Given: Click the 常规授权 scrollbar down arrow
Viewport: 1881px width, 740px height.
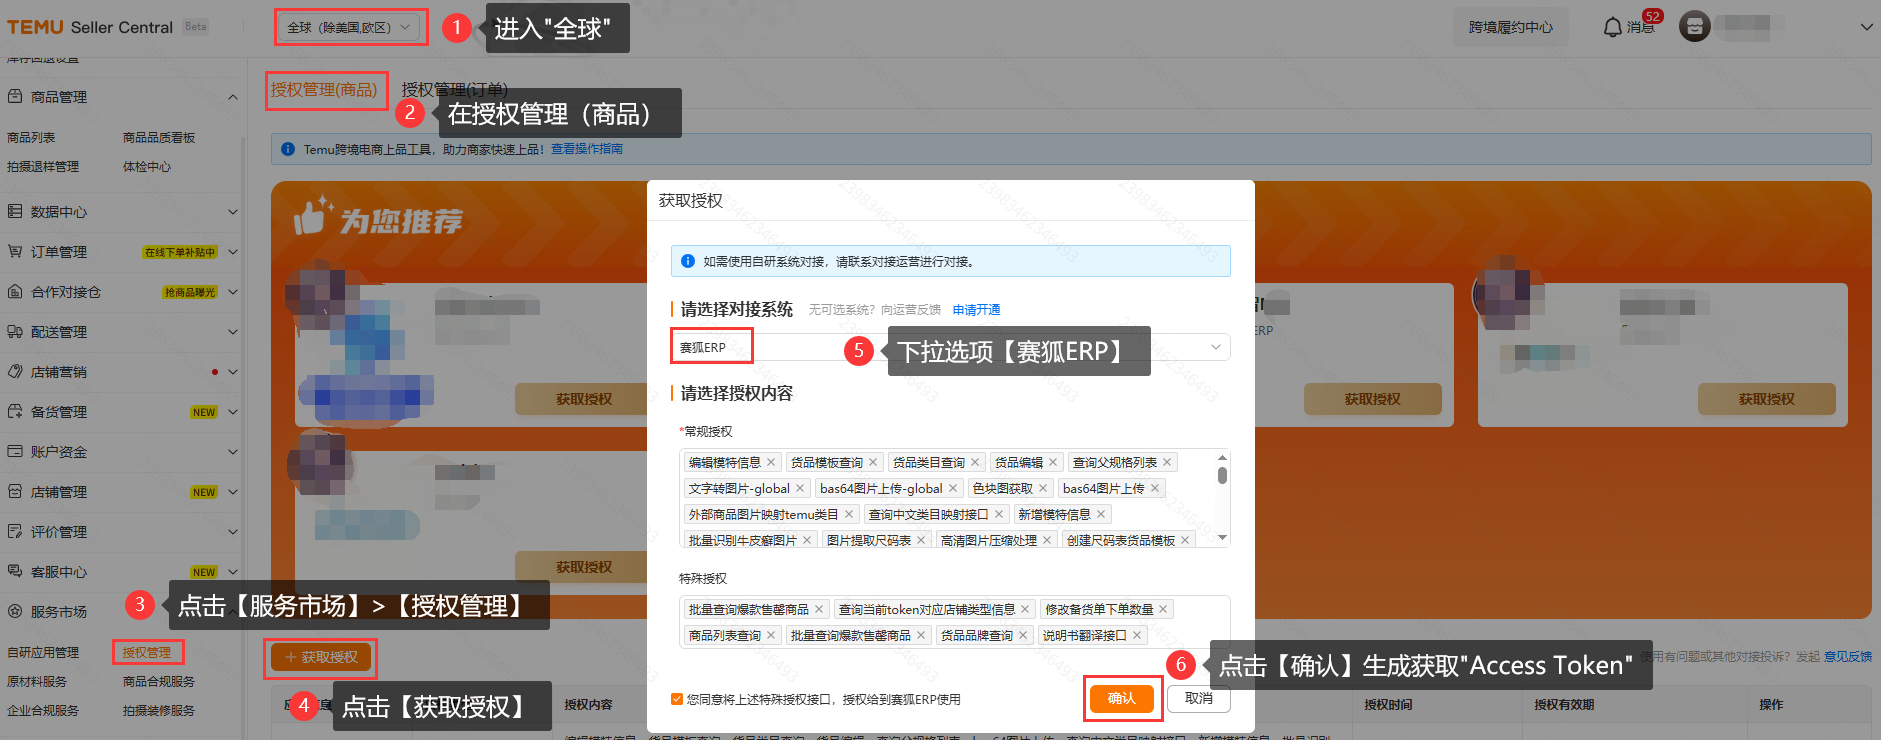Looking at the screenshot, I should [x=1222, y=538].
